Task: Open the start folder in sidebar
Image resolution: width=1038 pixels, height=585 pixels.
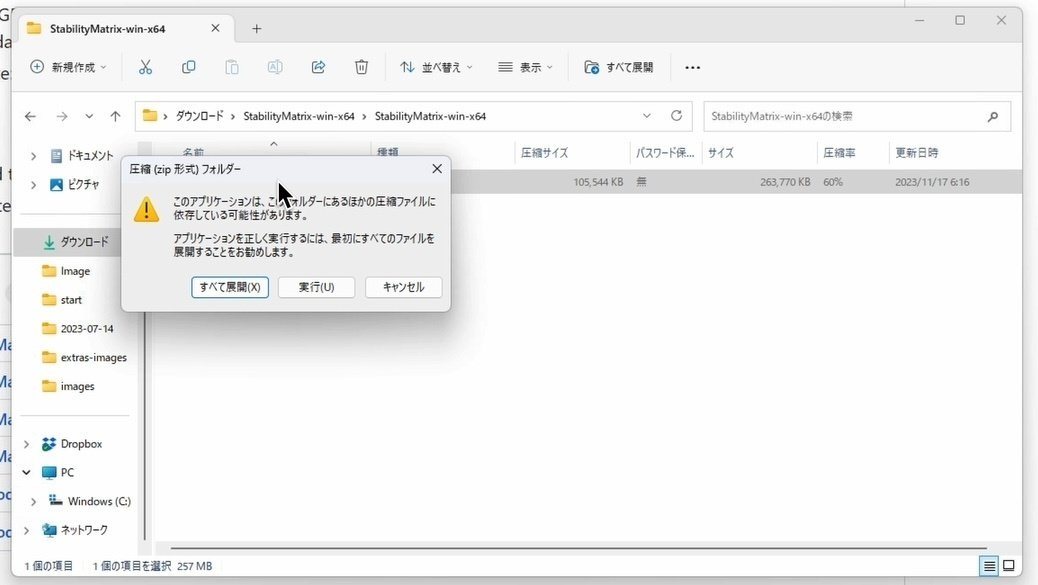Action: tap(62, 300)
